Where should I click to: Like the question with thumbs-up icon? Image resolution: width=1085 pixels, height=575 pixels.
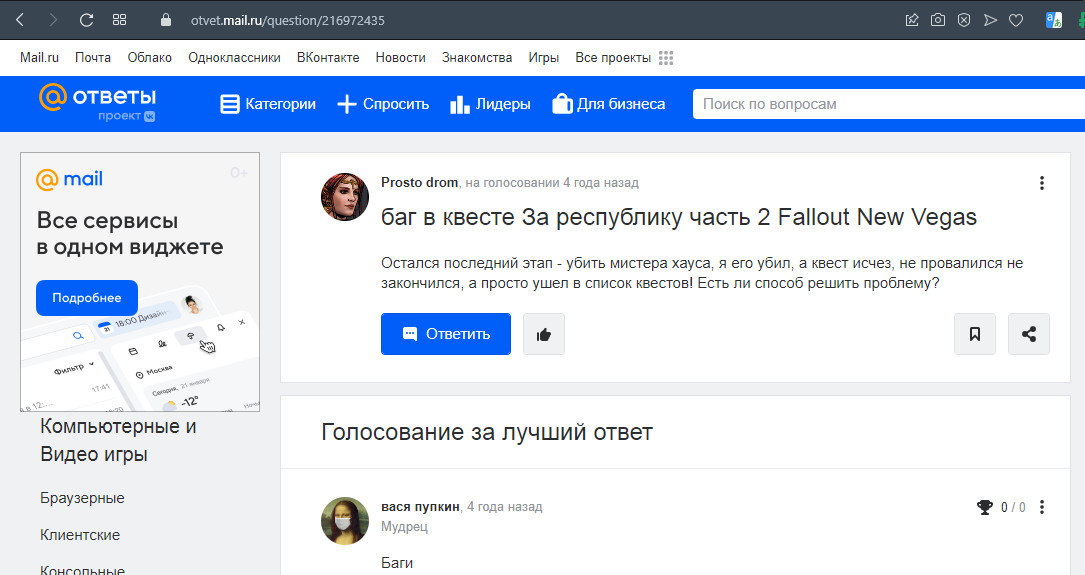pos(544,334)
